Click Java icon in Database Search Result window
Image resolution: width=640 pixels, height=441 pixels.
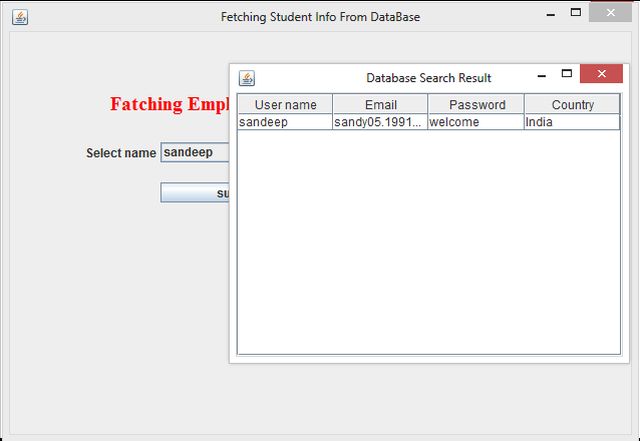click(247, 78)
